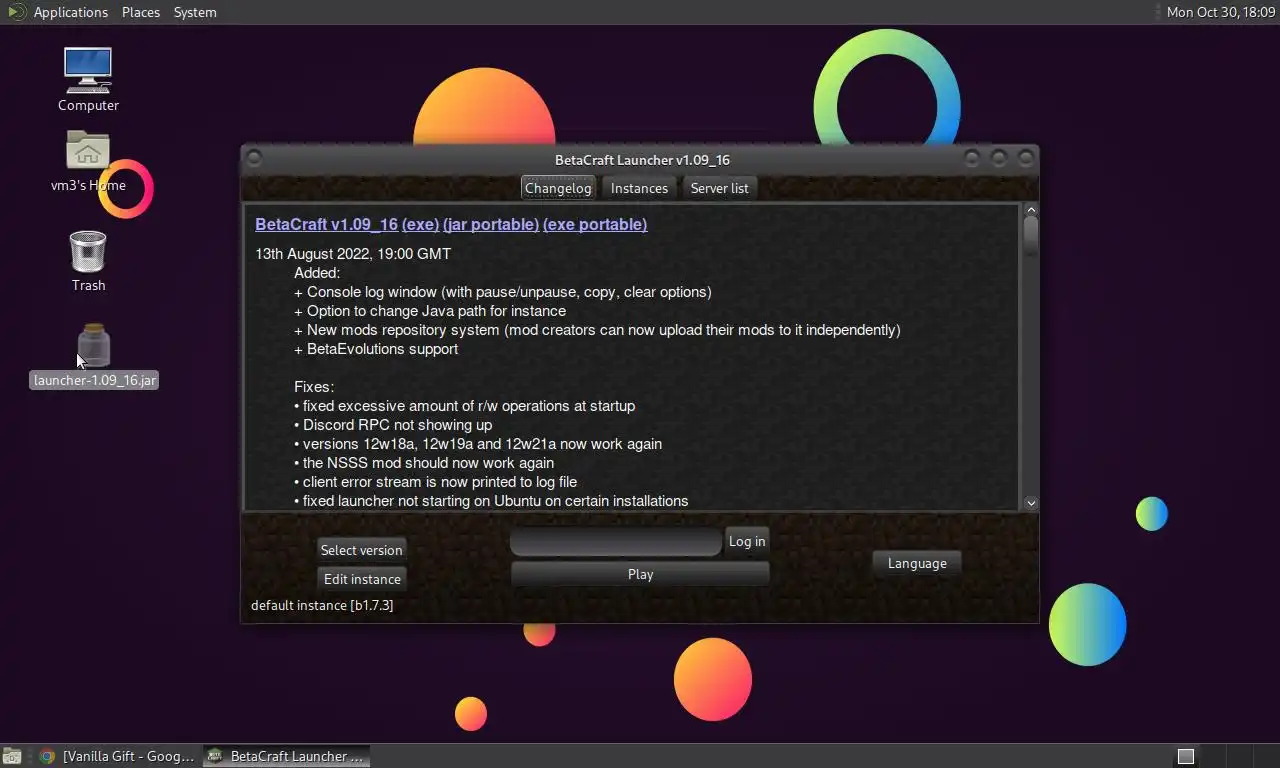Screen dimensions: 1280x768
Task: Open the (exe) download link
Action: pos(420,224)
